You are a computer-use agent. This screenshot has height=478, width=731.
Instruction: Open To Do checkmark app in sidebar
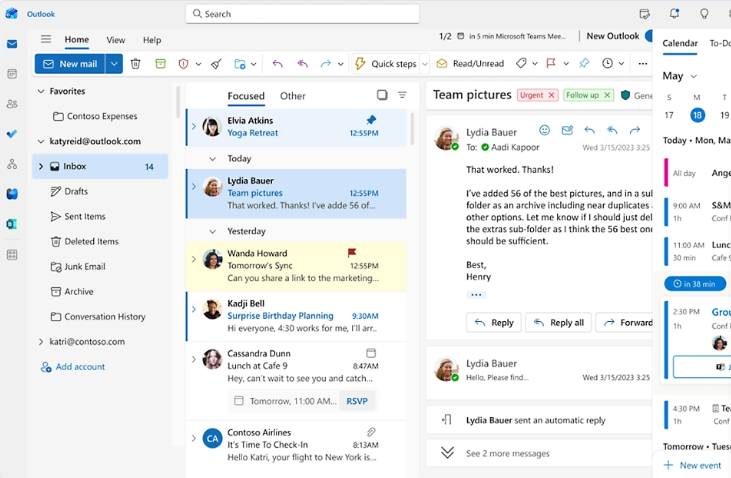pos(12,134)
